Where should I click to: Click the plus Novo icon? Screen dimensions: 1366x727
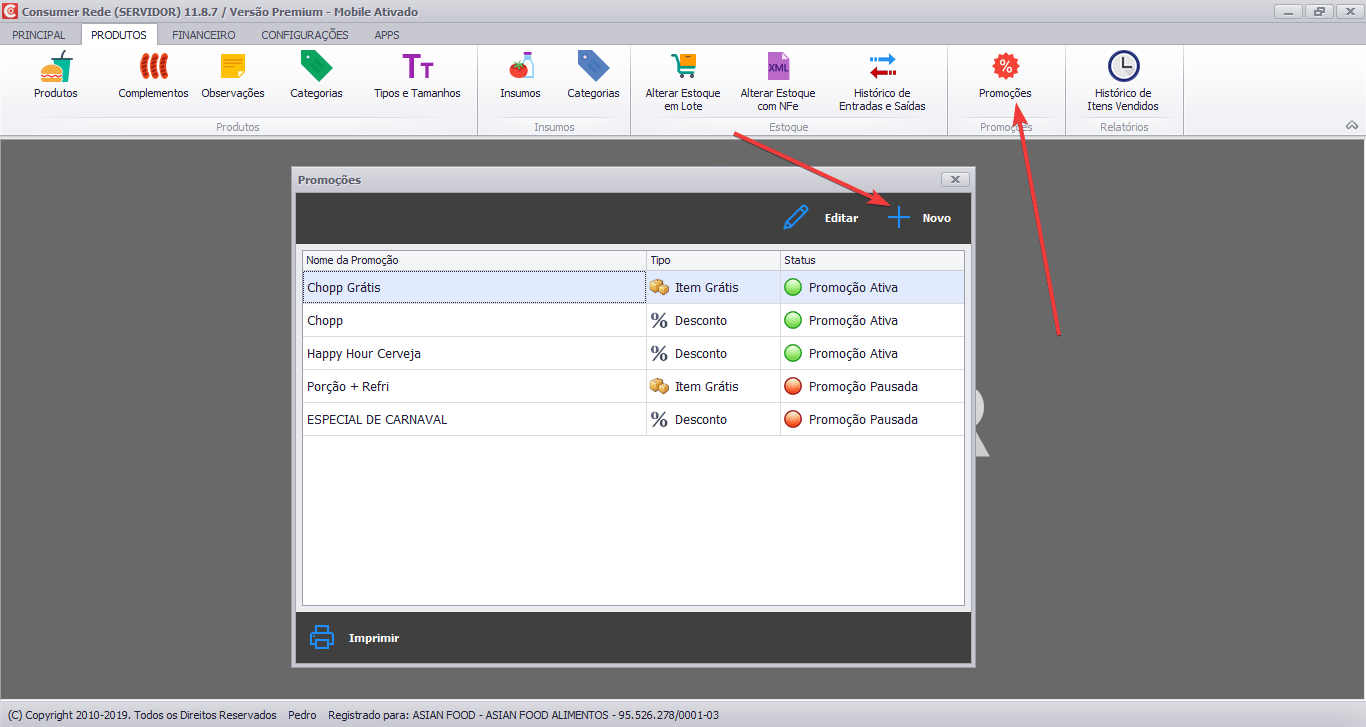click(x=899, y=217)
